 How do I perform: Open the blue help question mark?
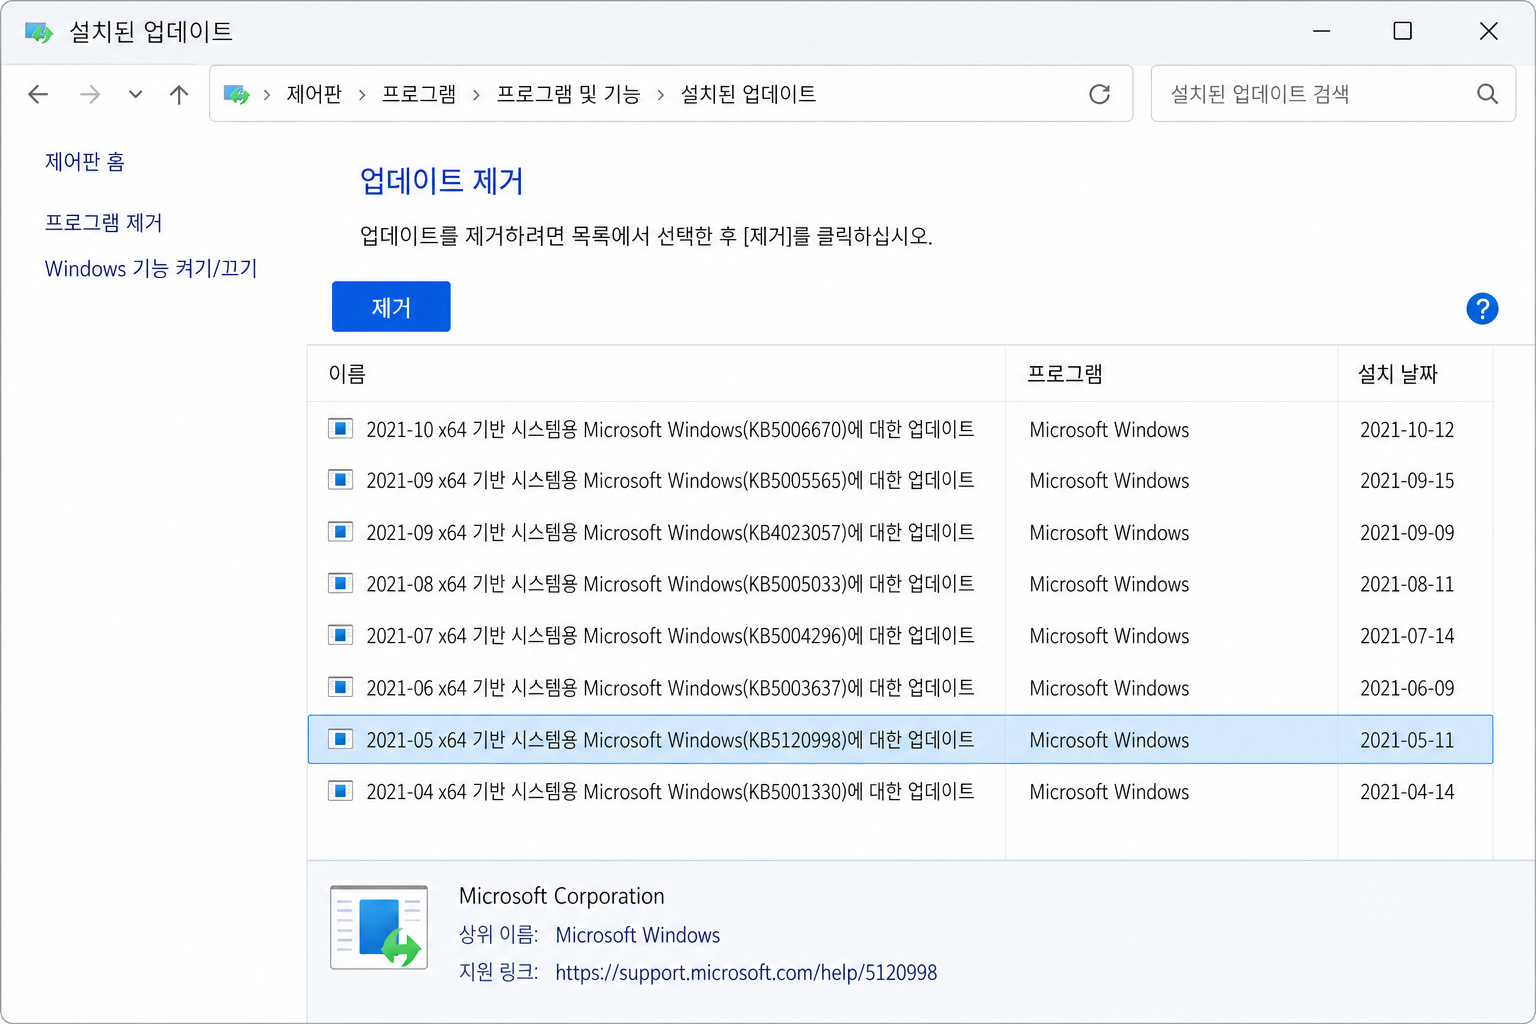pos(1482,308)
